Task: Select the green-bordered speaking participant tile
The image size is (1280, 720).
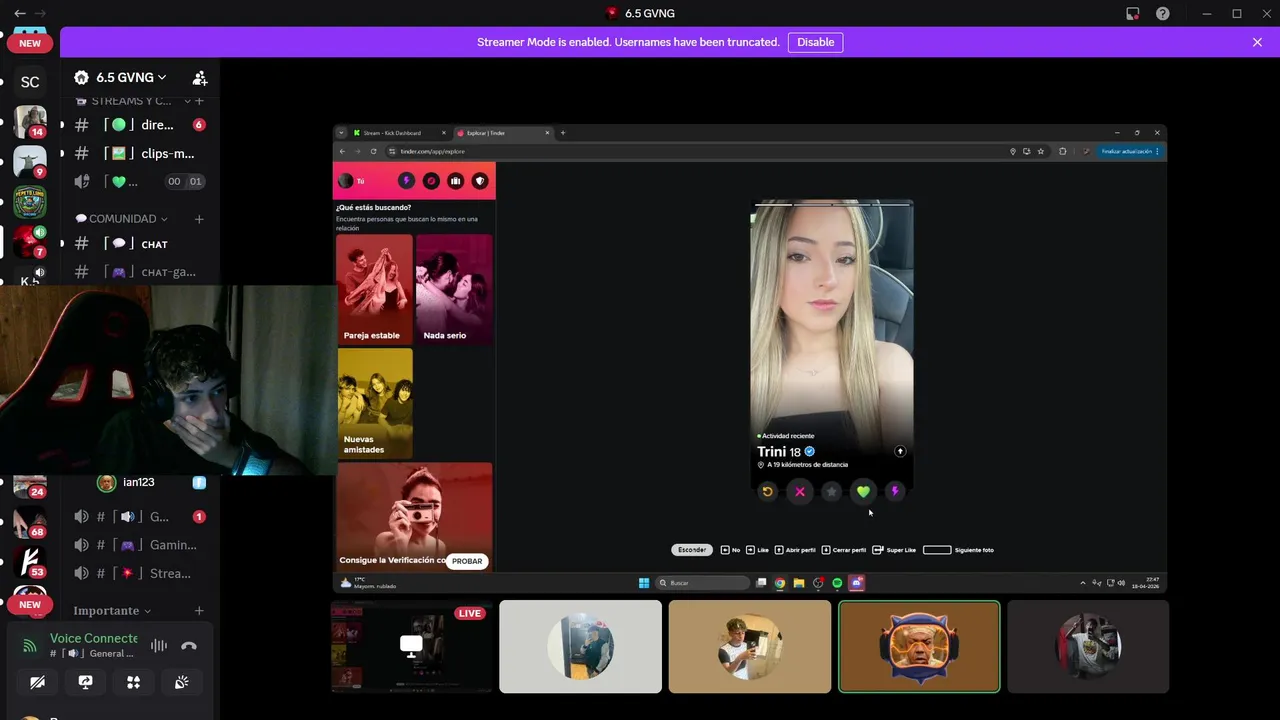Action: point(919,646)
